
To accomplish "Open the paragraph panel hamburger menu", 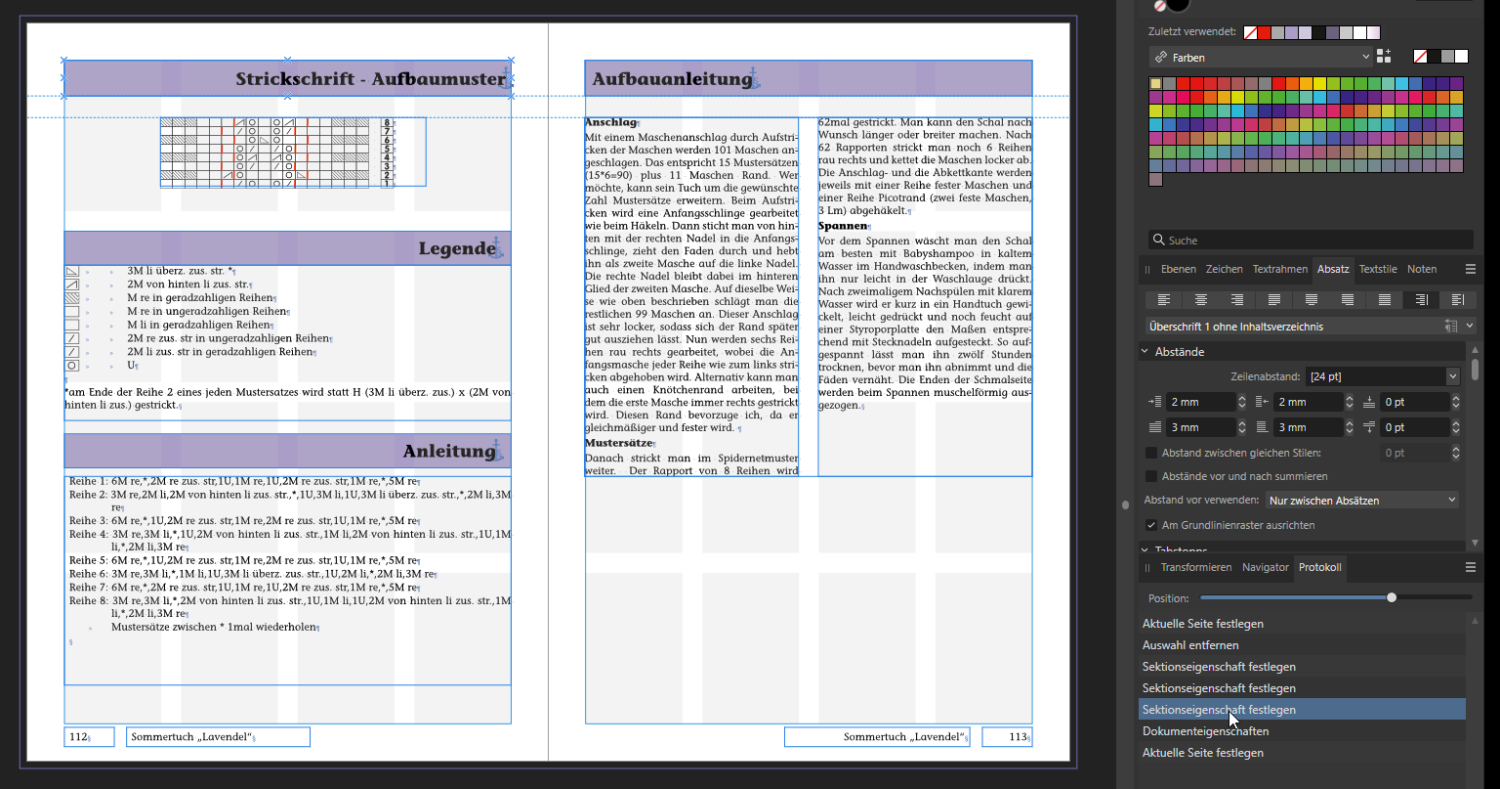I will click(x=1470, y=269).
